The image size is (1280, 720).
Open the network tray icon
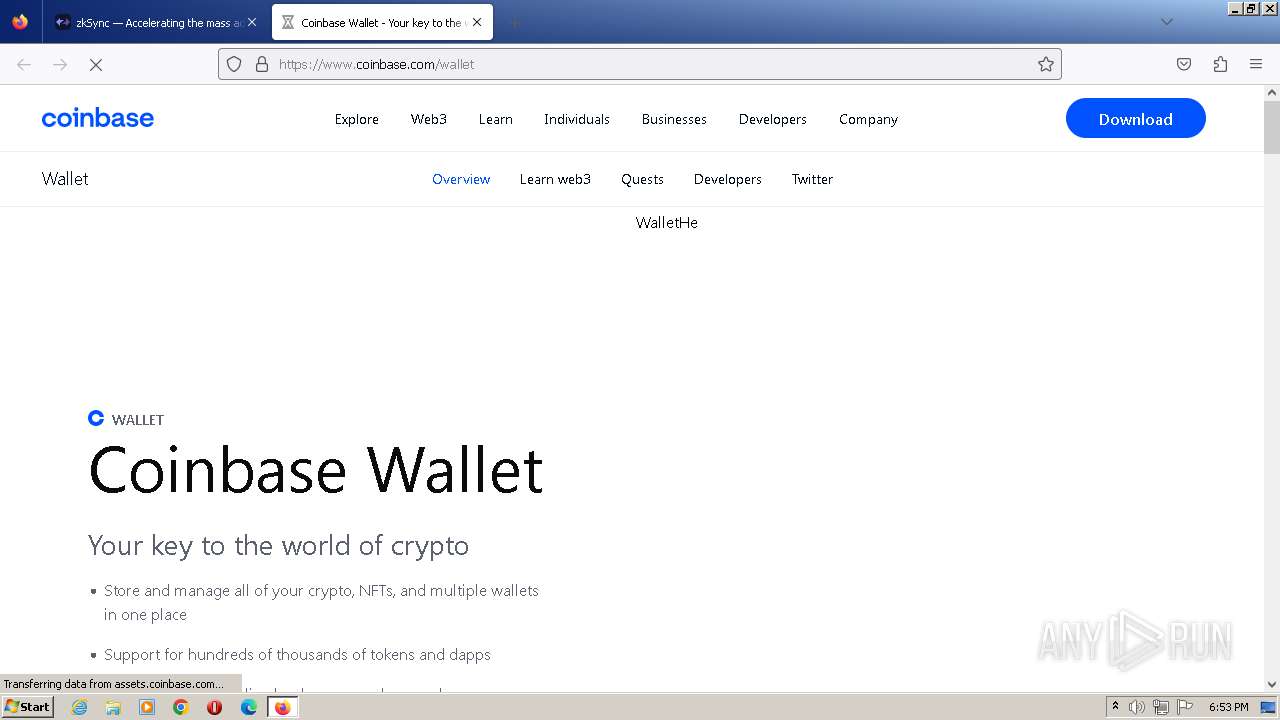[1161, 707]
